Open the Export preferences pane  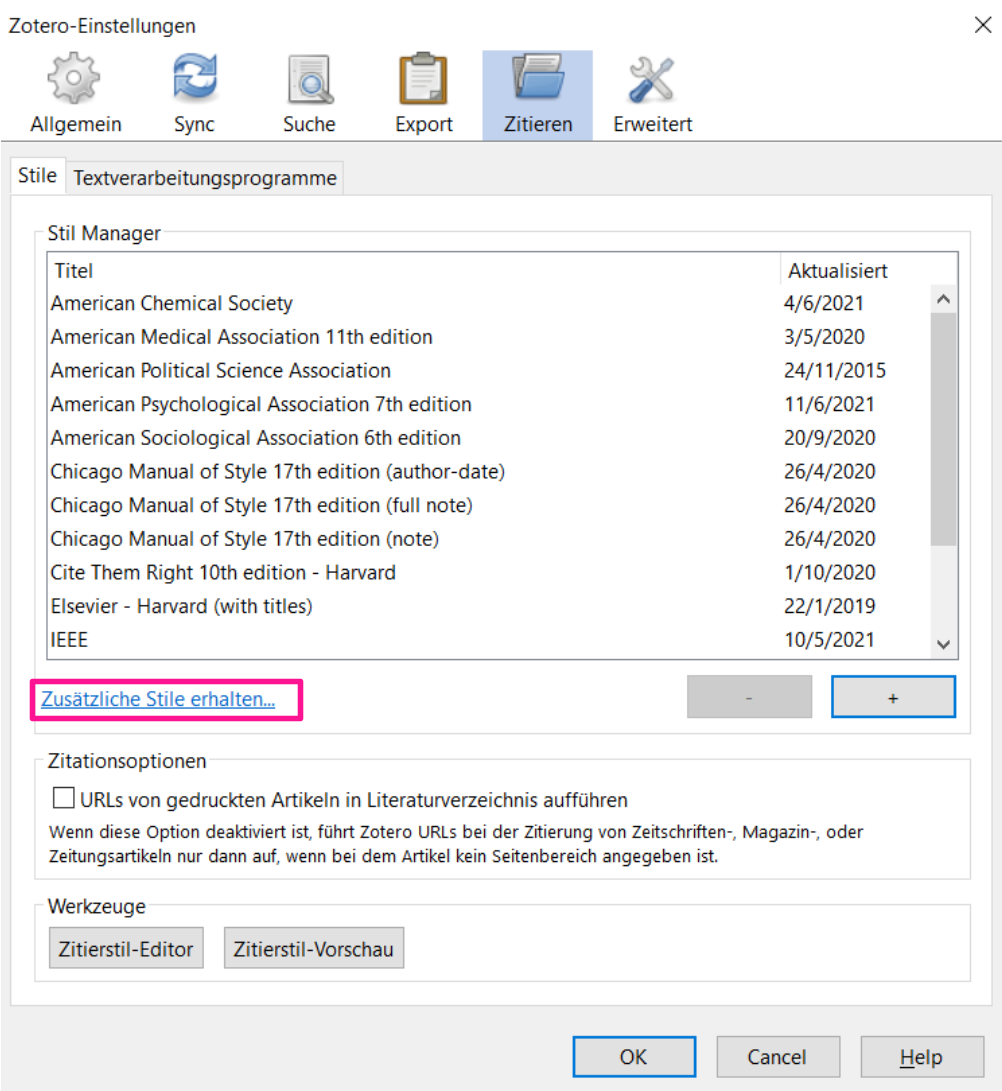point(423,95)
